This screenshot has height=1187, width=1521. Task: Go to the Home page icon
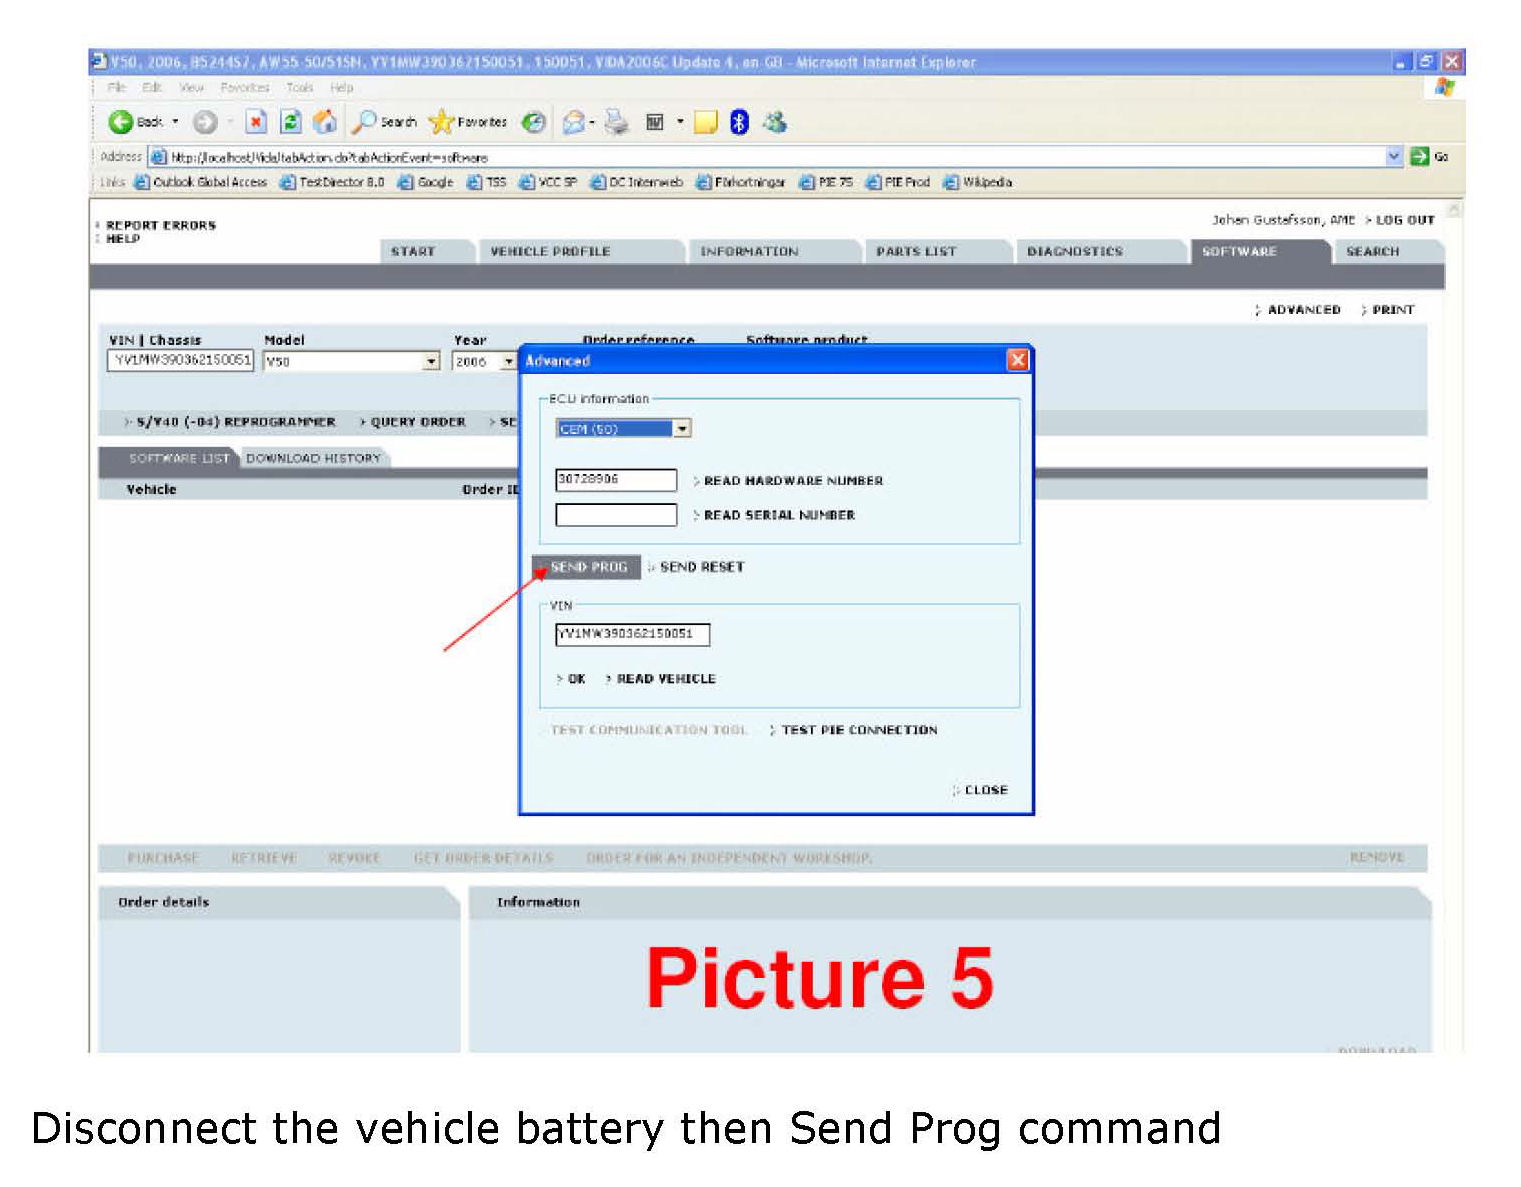click(324, 122)
